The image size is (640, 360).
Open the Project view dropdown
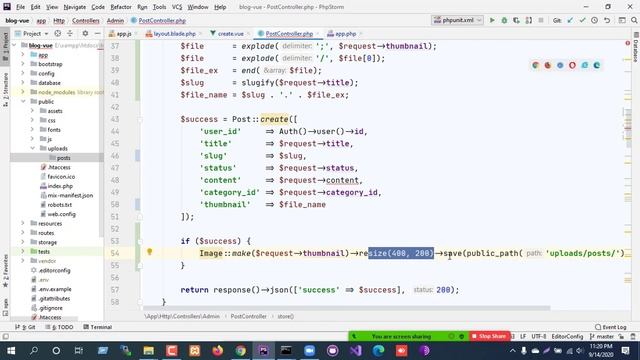[32, 33]
